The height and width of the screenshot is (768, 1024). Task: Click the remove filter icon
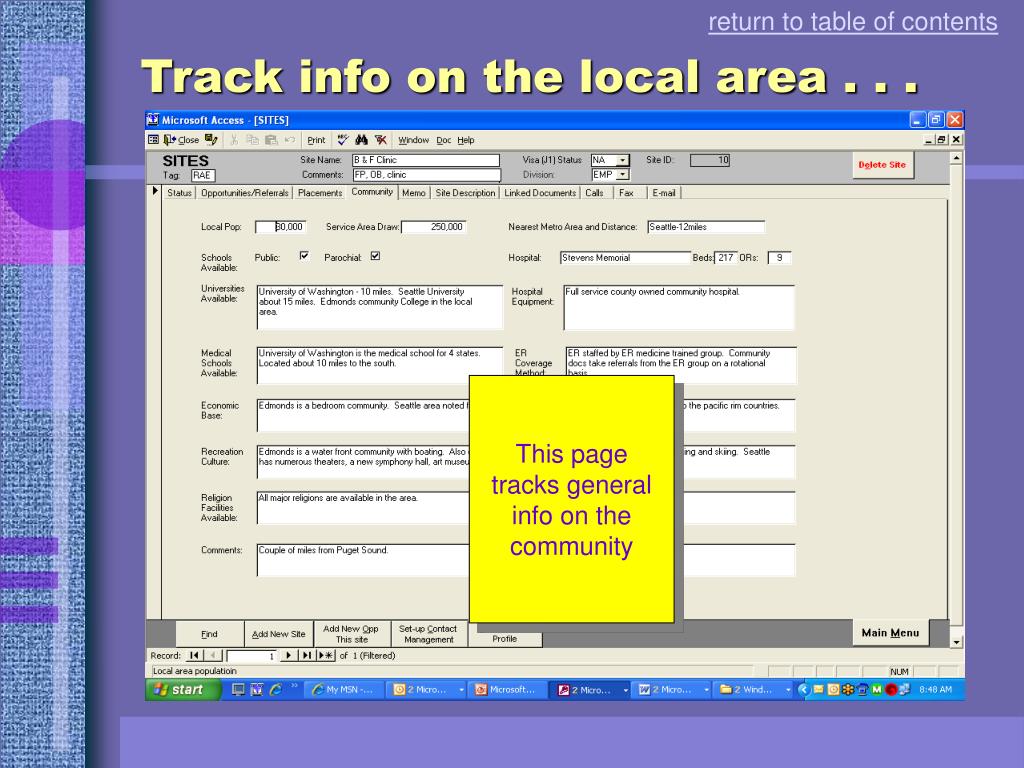(x=381, y=140)
